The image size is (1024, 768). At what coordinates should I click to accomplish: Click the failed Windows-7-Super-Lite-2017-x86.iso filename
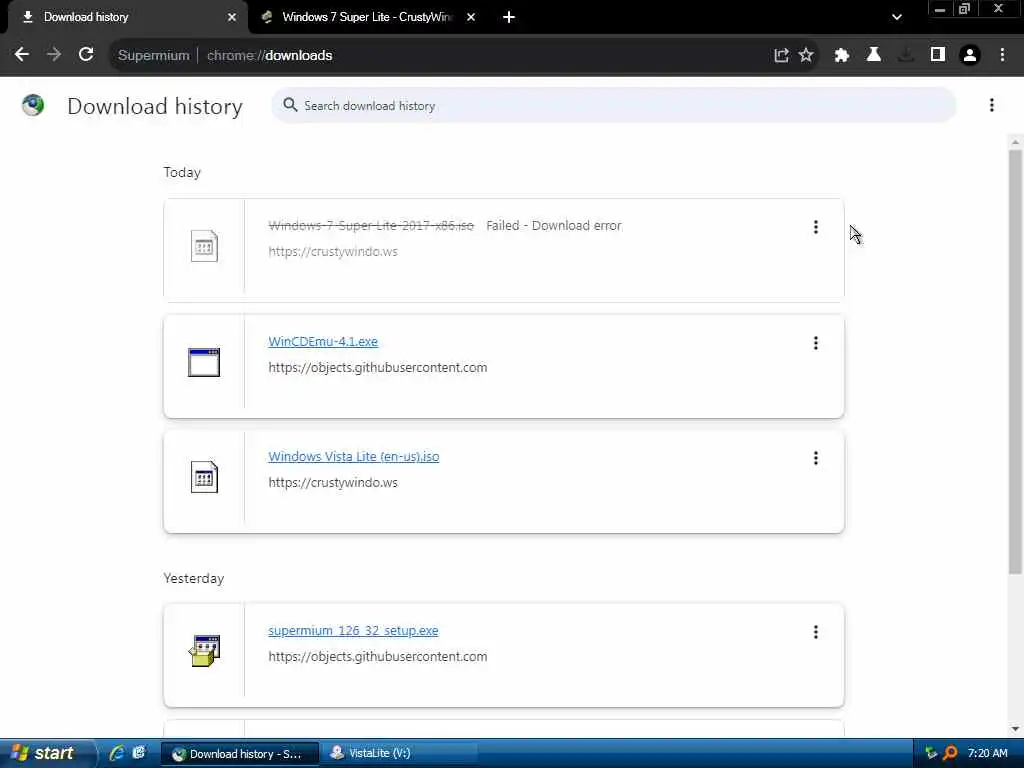[371, 225]
